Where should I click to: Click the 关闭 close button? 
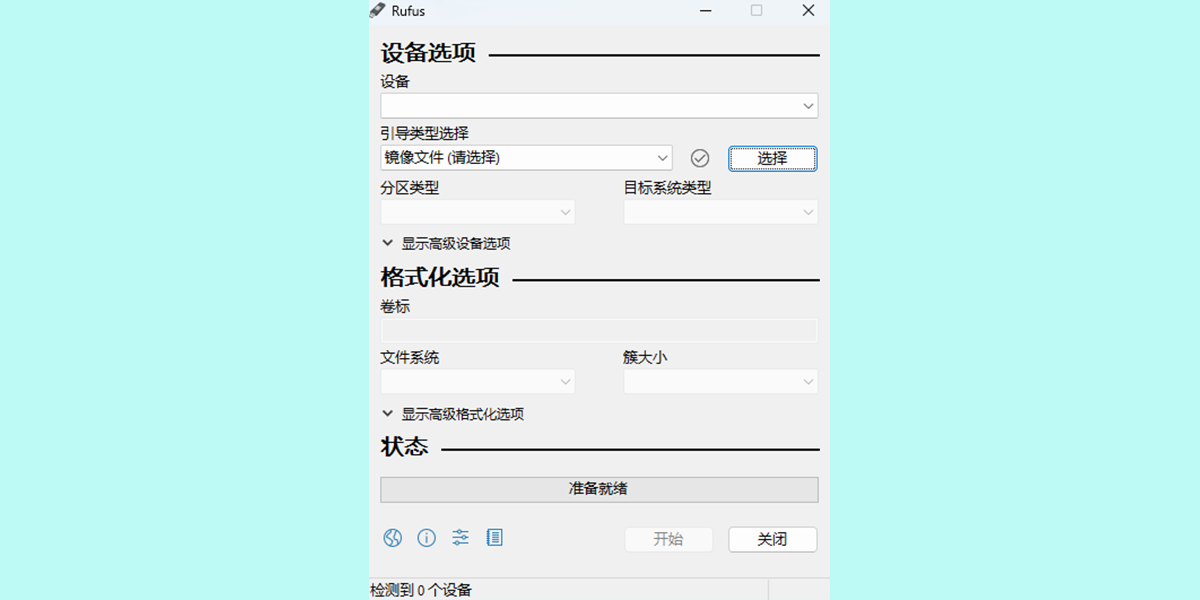click(772, 539)
